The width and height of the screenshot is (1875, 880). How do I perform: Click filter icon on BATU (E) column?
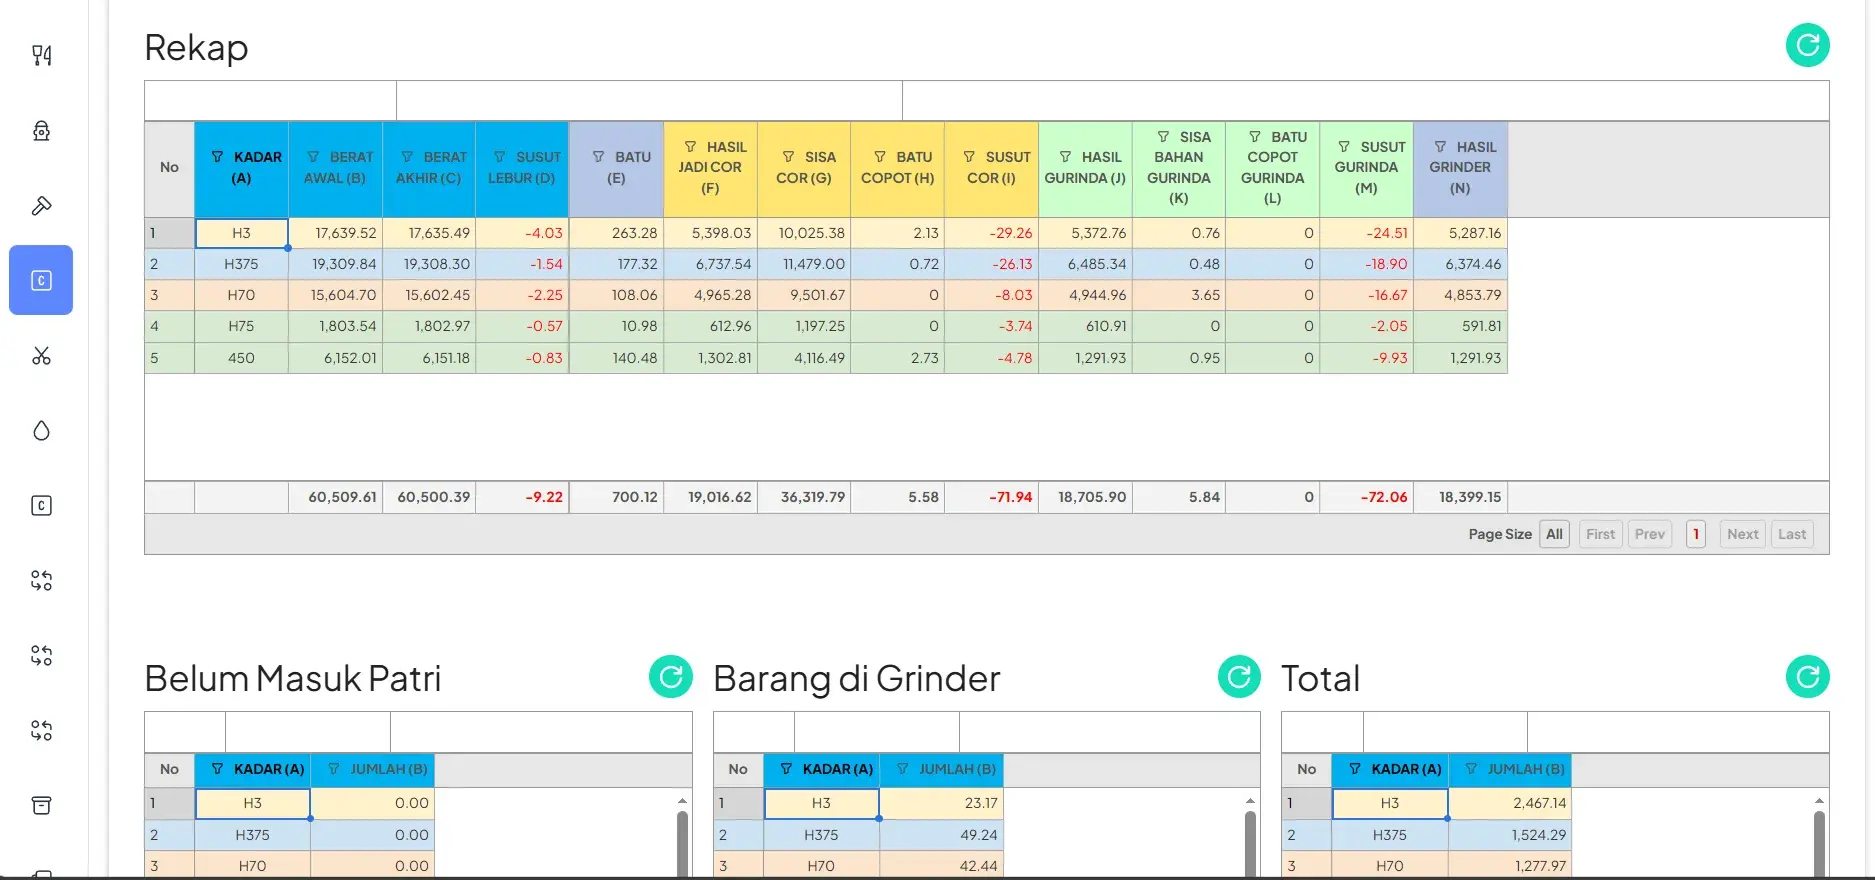(598, 157)
